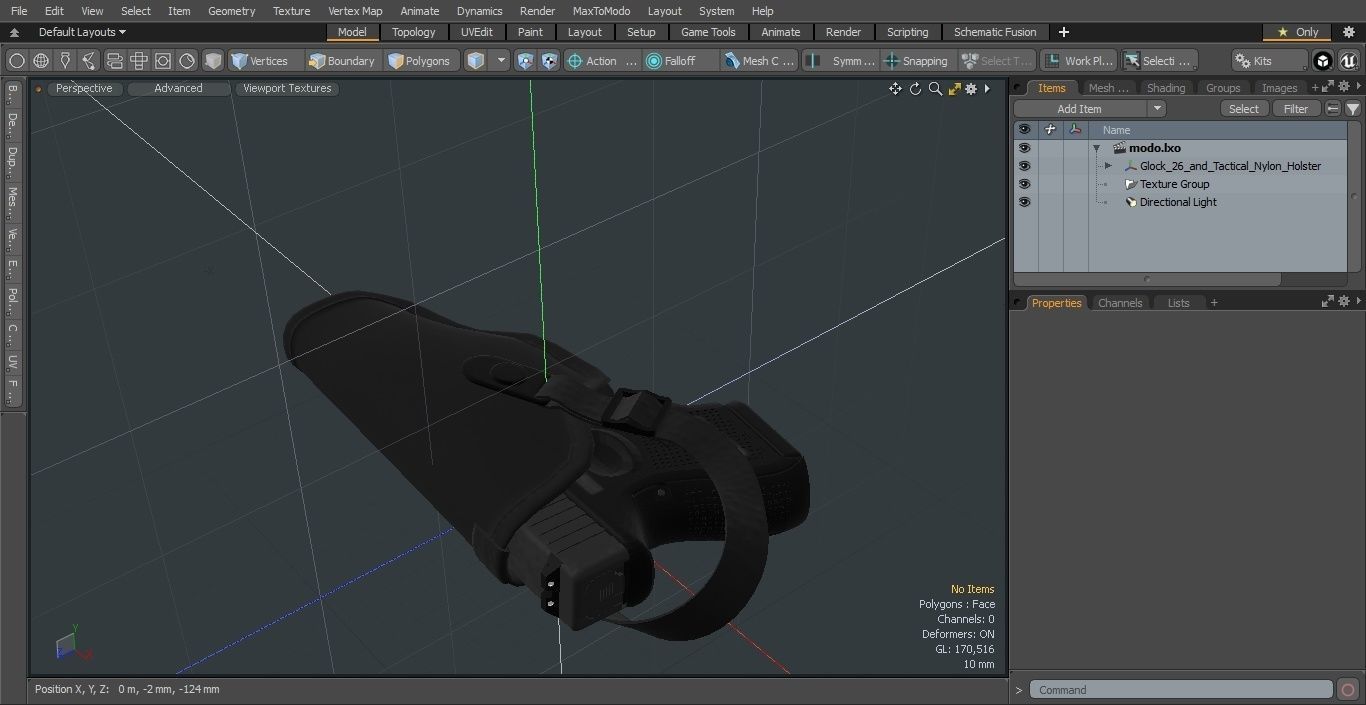Image resolution: width=1366 pixels, height=705 pixels.
Task: Toggle visibility of Glock_26_and_Tactical_Nylon_Holster
Action: [1024, 166]
